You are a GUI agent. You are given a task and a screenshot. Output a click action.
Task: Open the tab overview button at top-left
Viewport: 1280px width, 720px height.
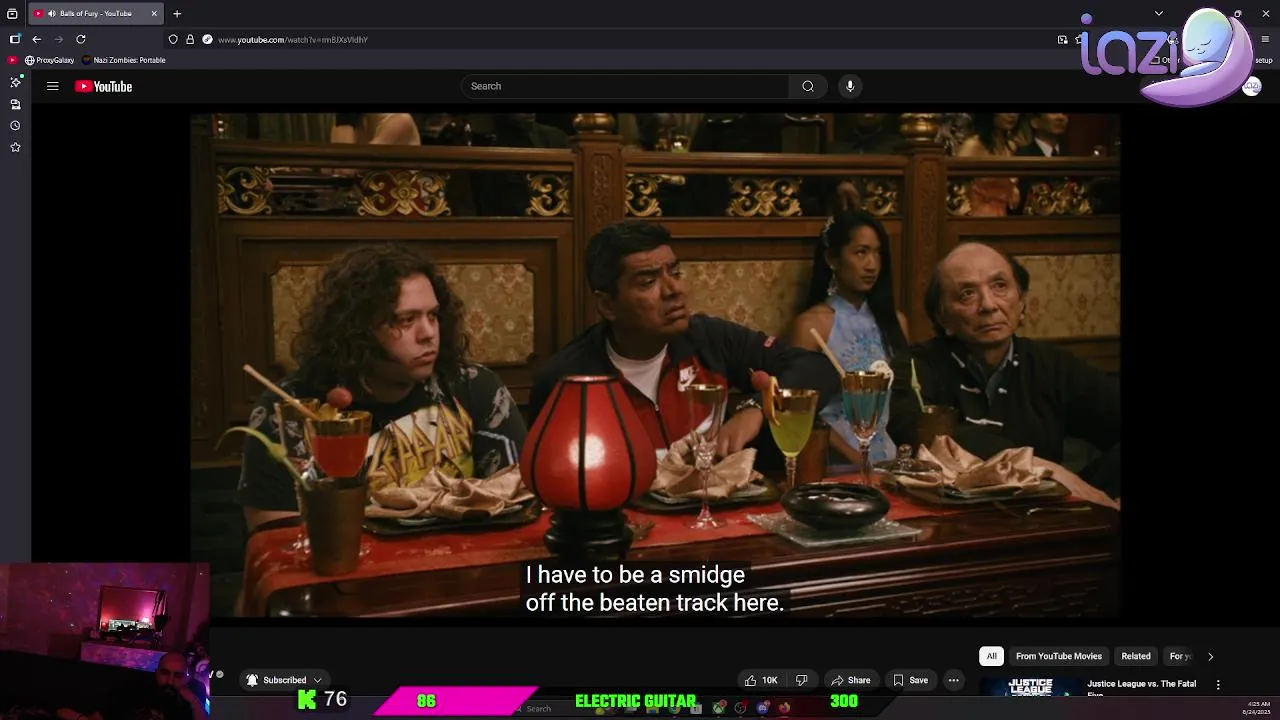[12, 14]
